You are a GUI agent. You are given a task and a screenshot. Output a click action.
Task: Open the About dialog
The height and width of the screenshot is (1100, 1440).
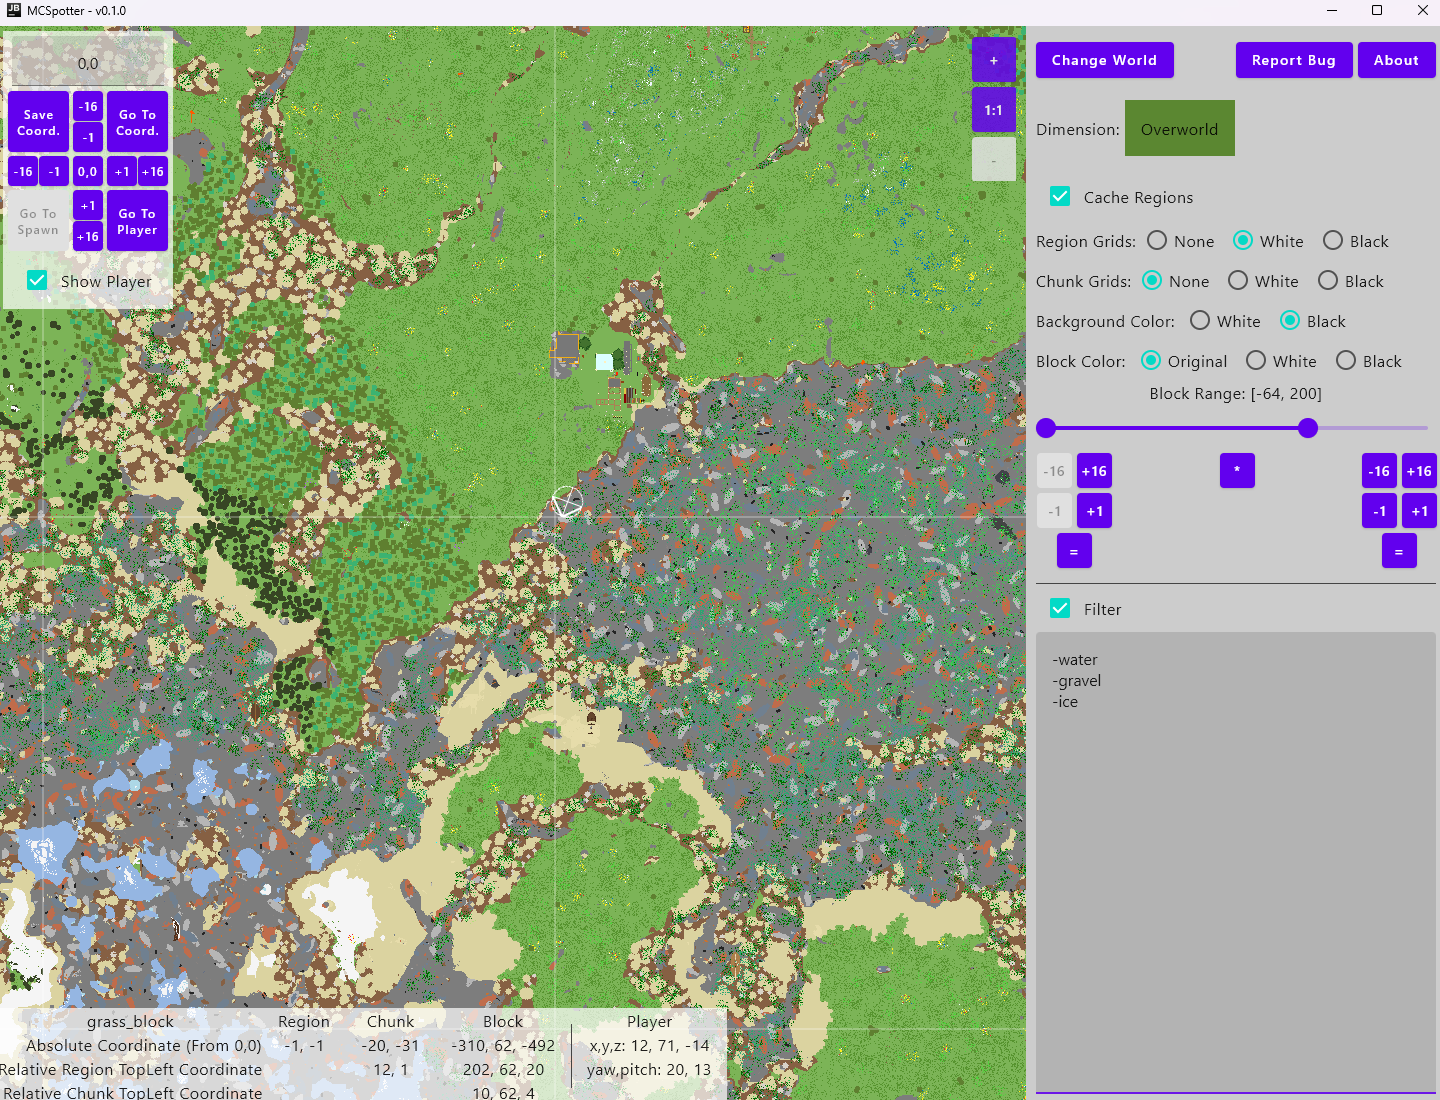pyautogui.click(x=1396, y=60)
